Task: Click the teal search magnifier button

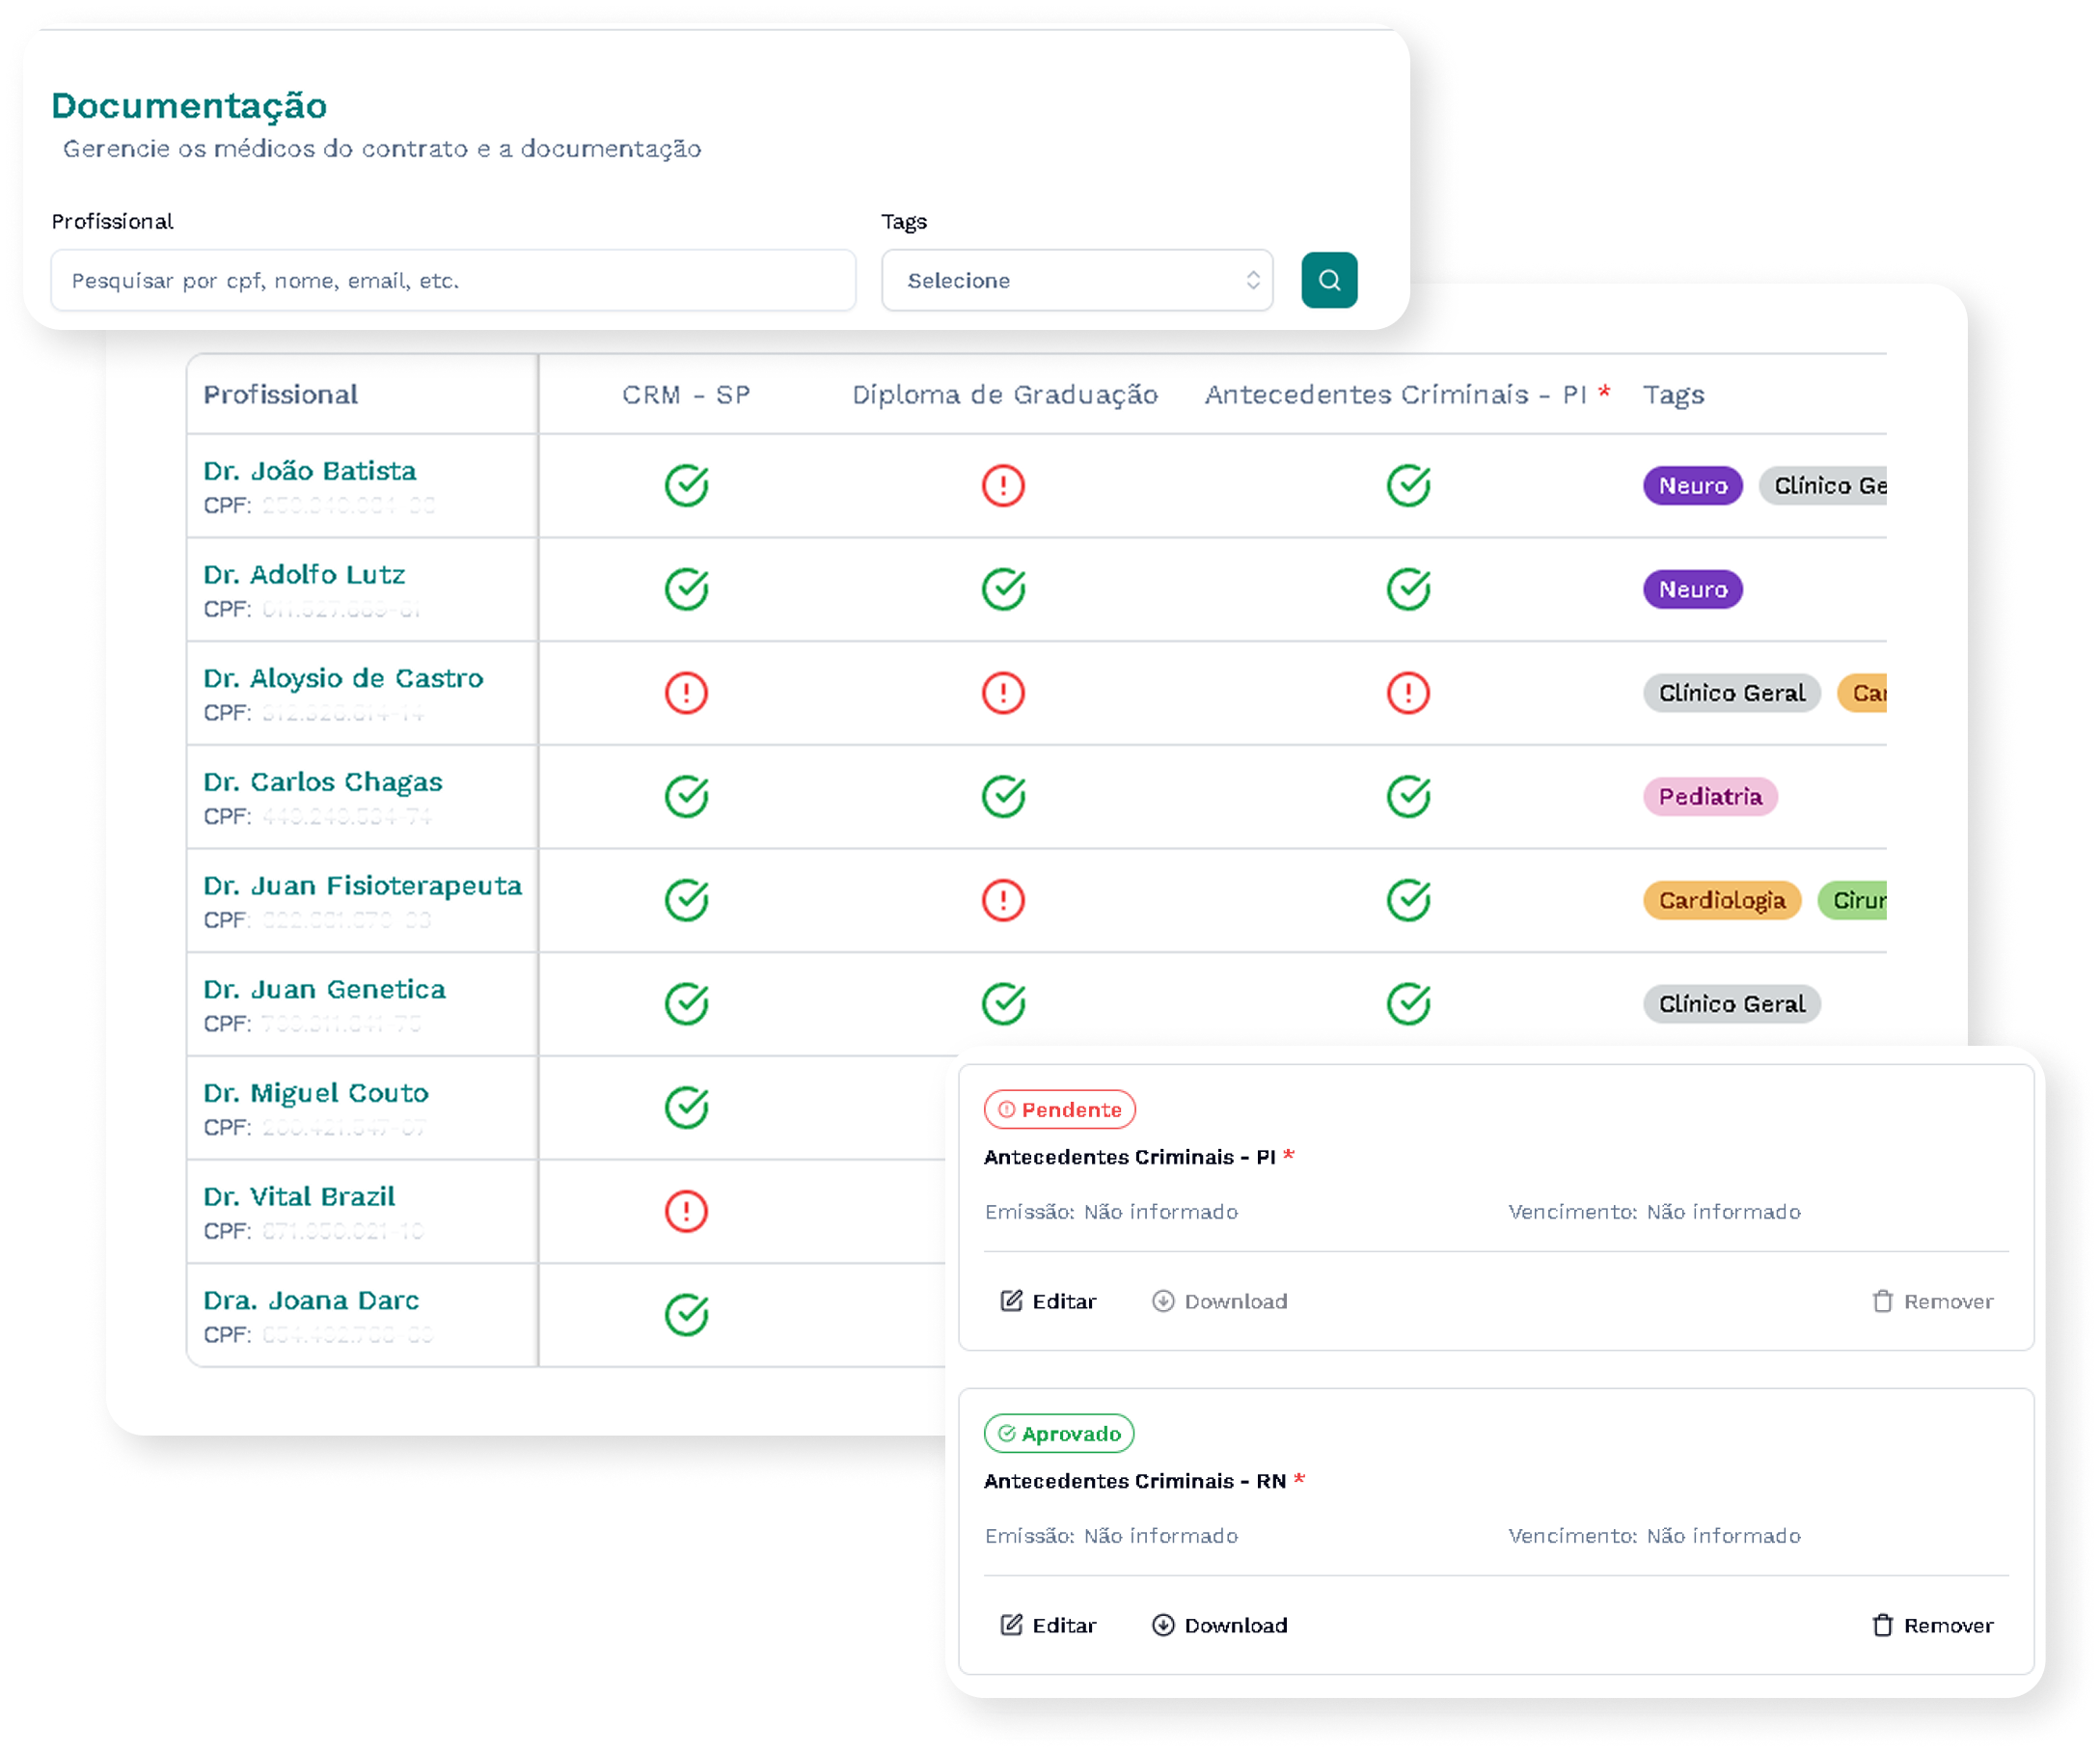Action: tap(1329, 280)
